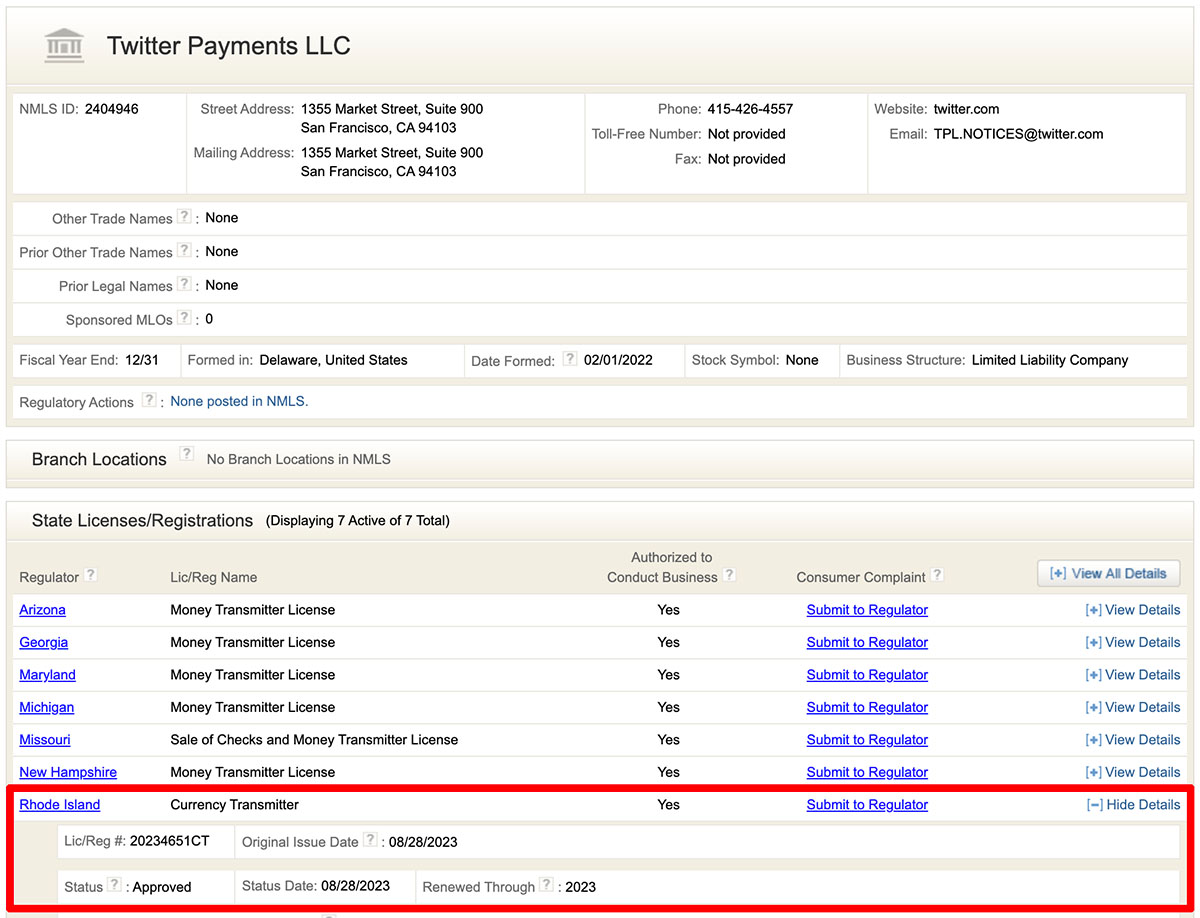1200x918 pixels.
Task: Click the help icon next to Consumer Complaint
Action: tap(937, 575)
